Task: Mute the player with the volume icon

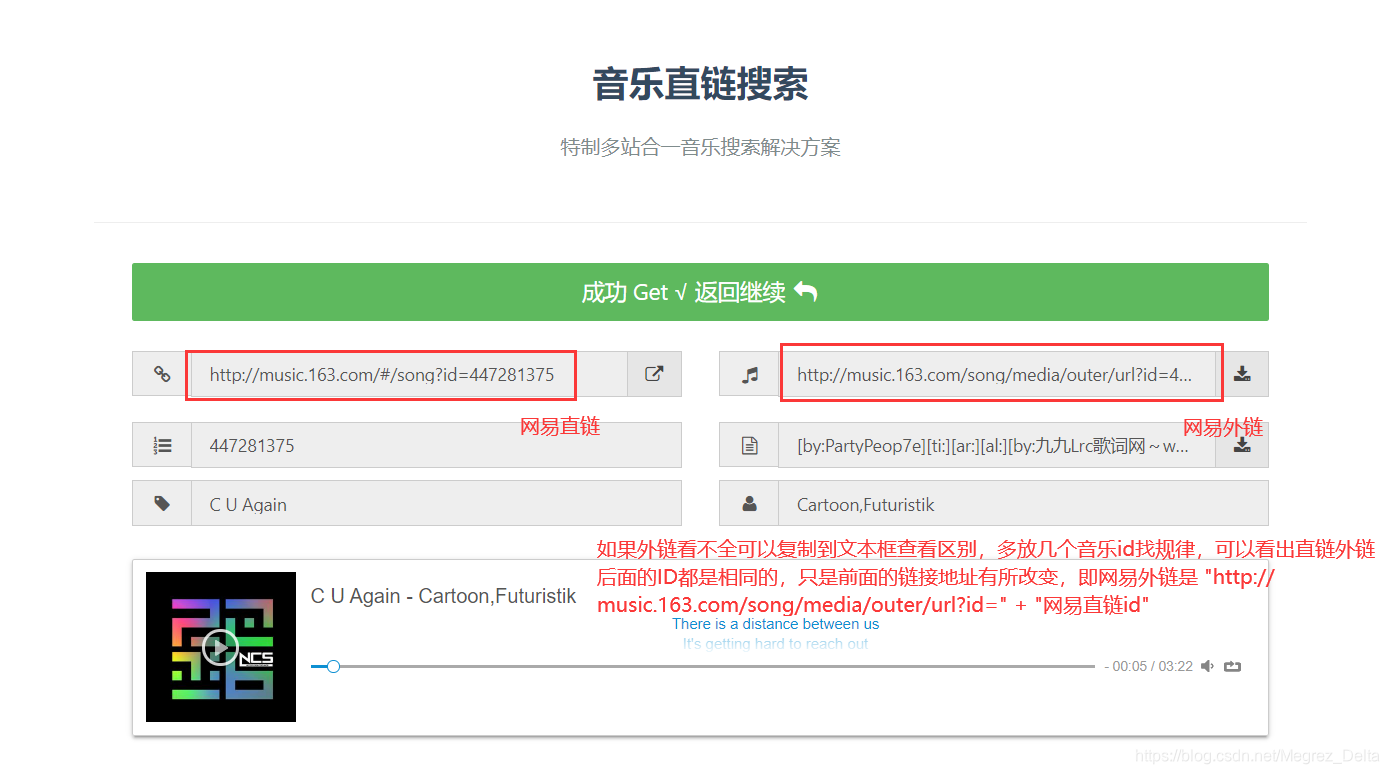Action: point(1208,666)
